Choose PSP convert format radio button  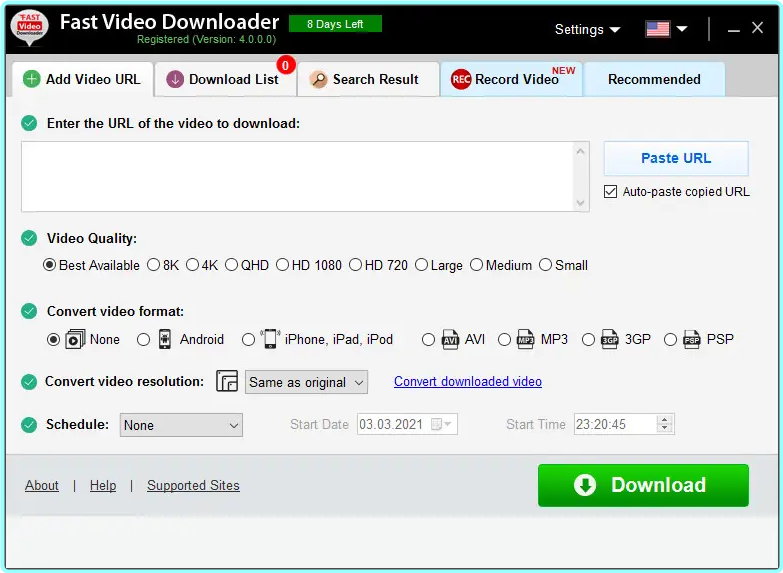(670, 340)
